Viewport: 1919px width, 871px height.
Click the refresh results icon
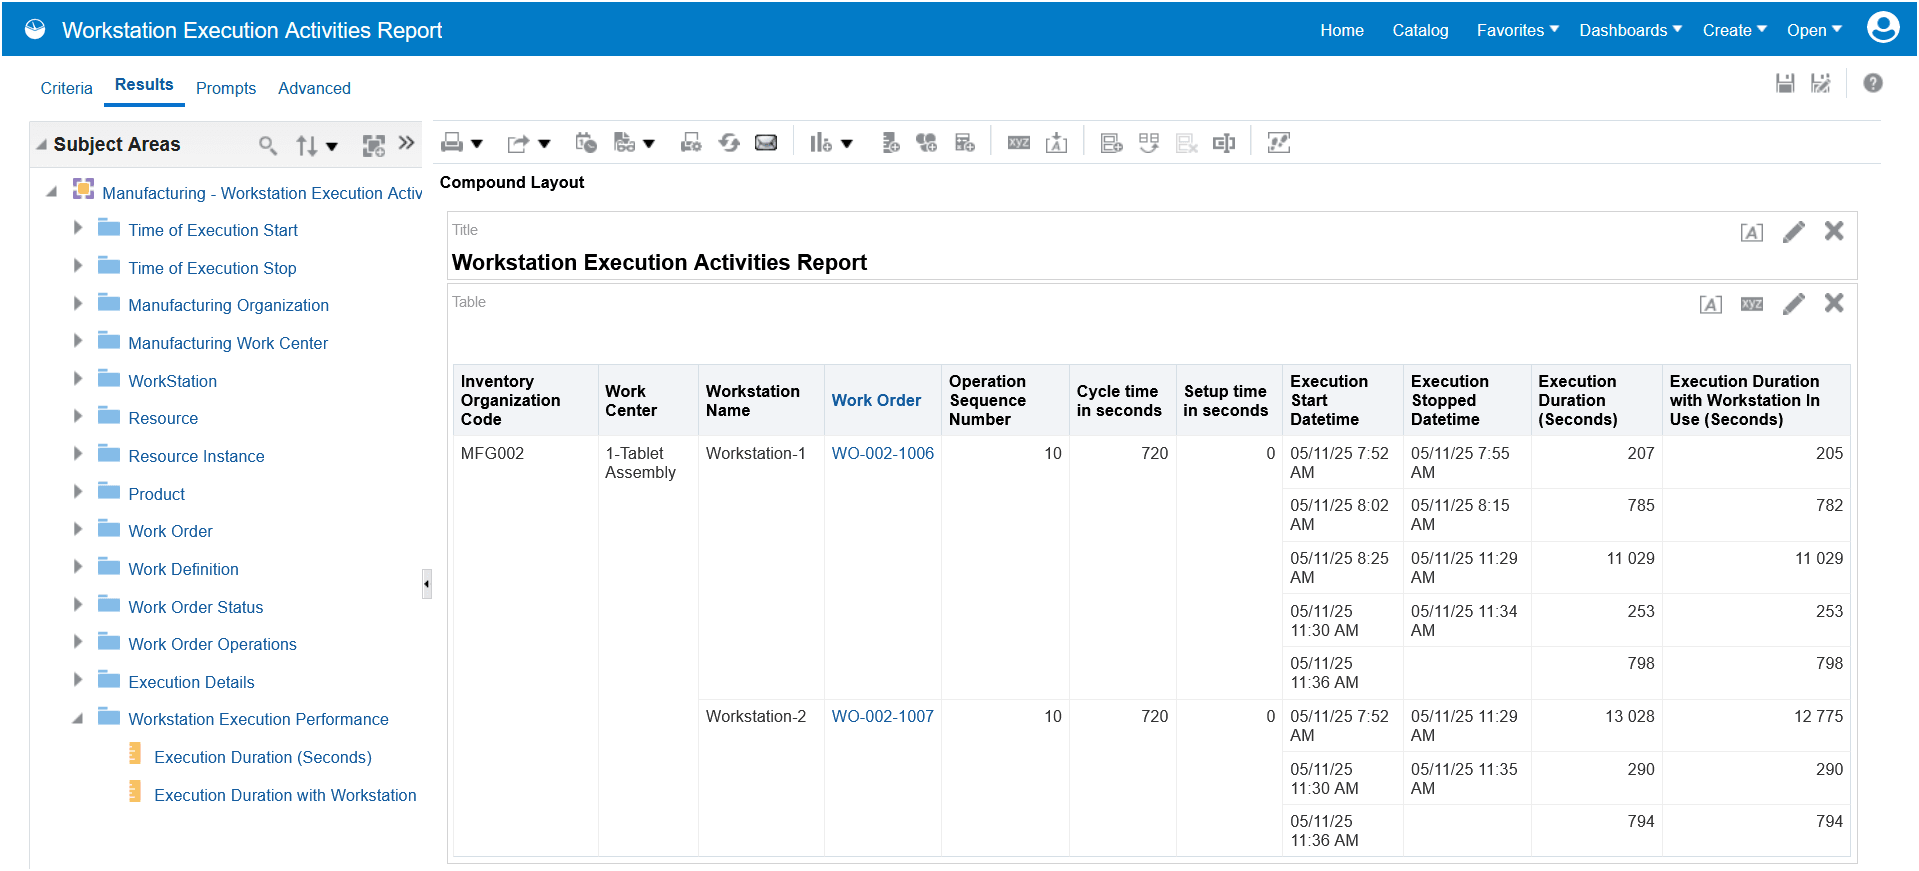pyautogui.click(x=729, y=143)
